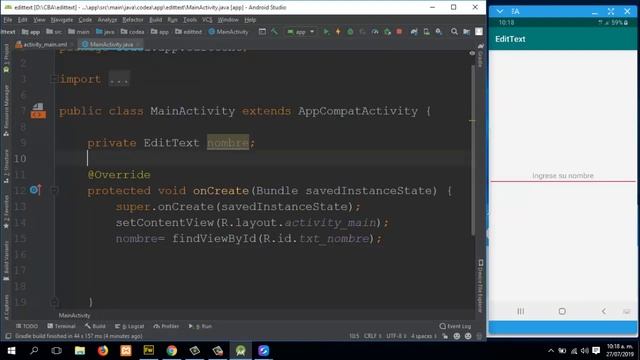Click the MainActivity breadcrumb in navigation bar
Screen dimensions: 640x360
tap(228, 32)
